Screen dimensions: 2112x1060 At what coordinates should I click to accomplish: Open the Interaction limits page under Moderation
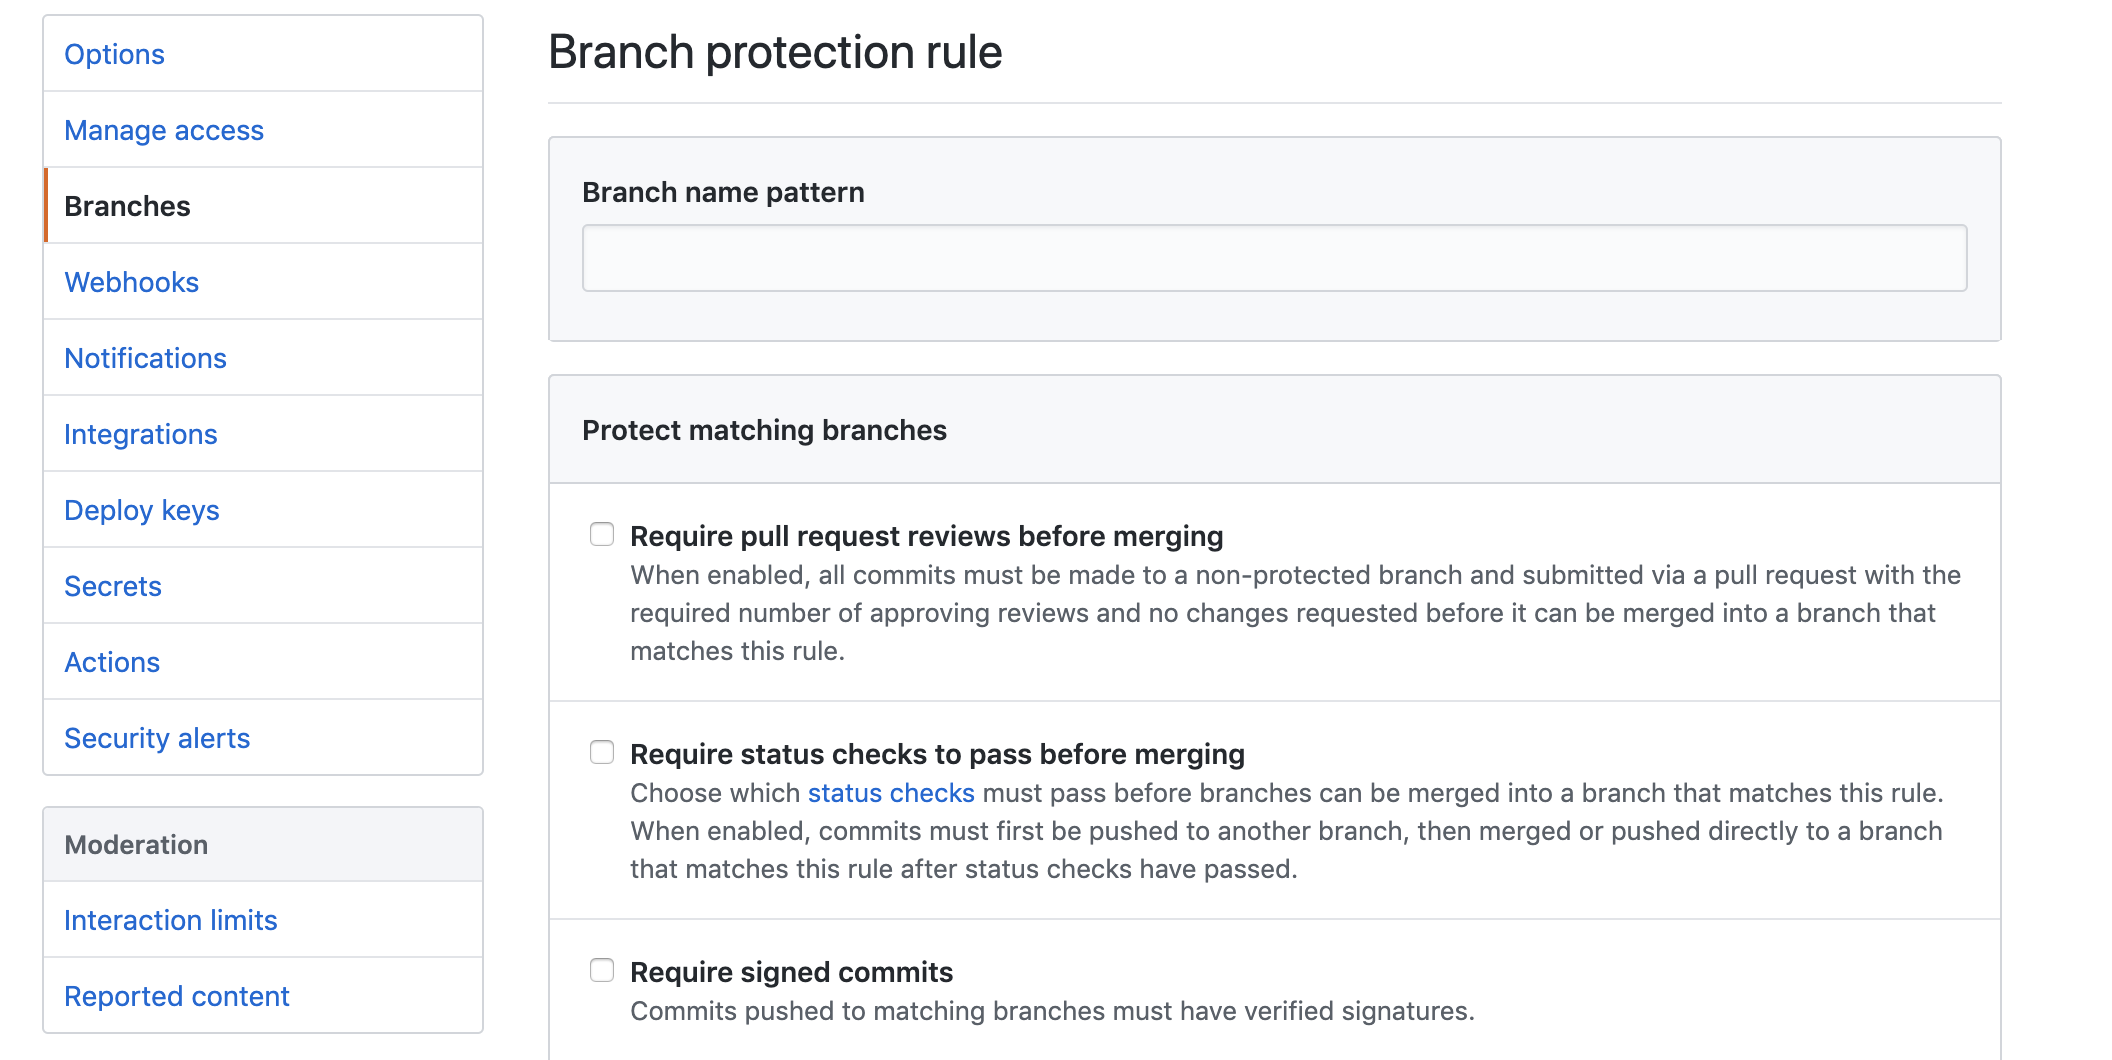coord(170,919)
